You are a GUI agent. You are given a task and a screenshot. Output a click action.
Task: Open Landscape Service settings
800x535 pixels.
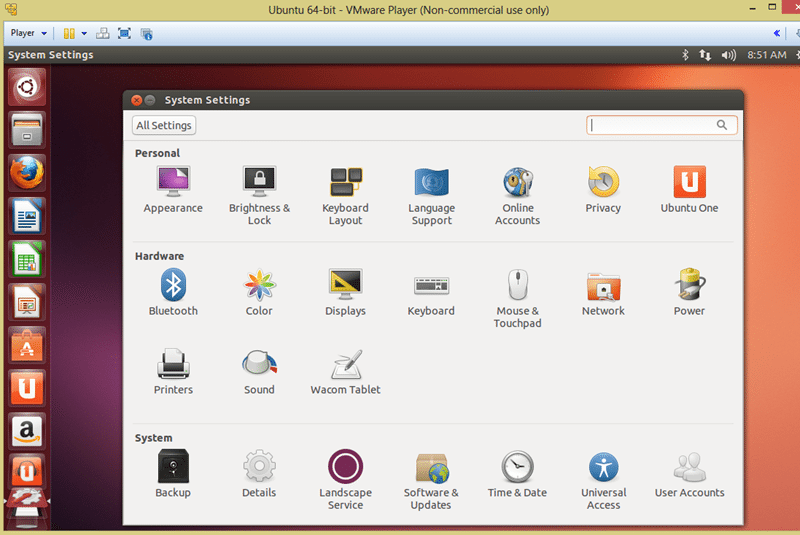[345, 480]
